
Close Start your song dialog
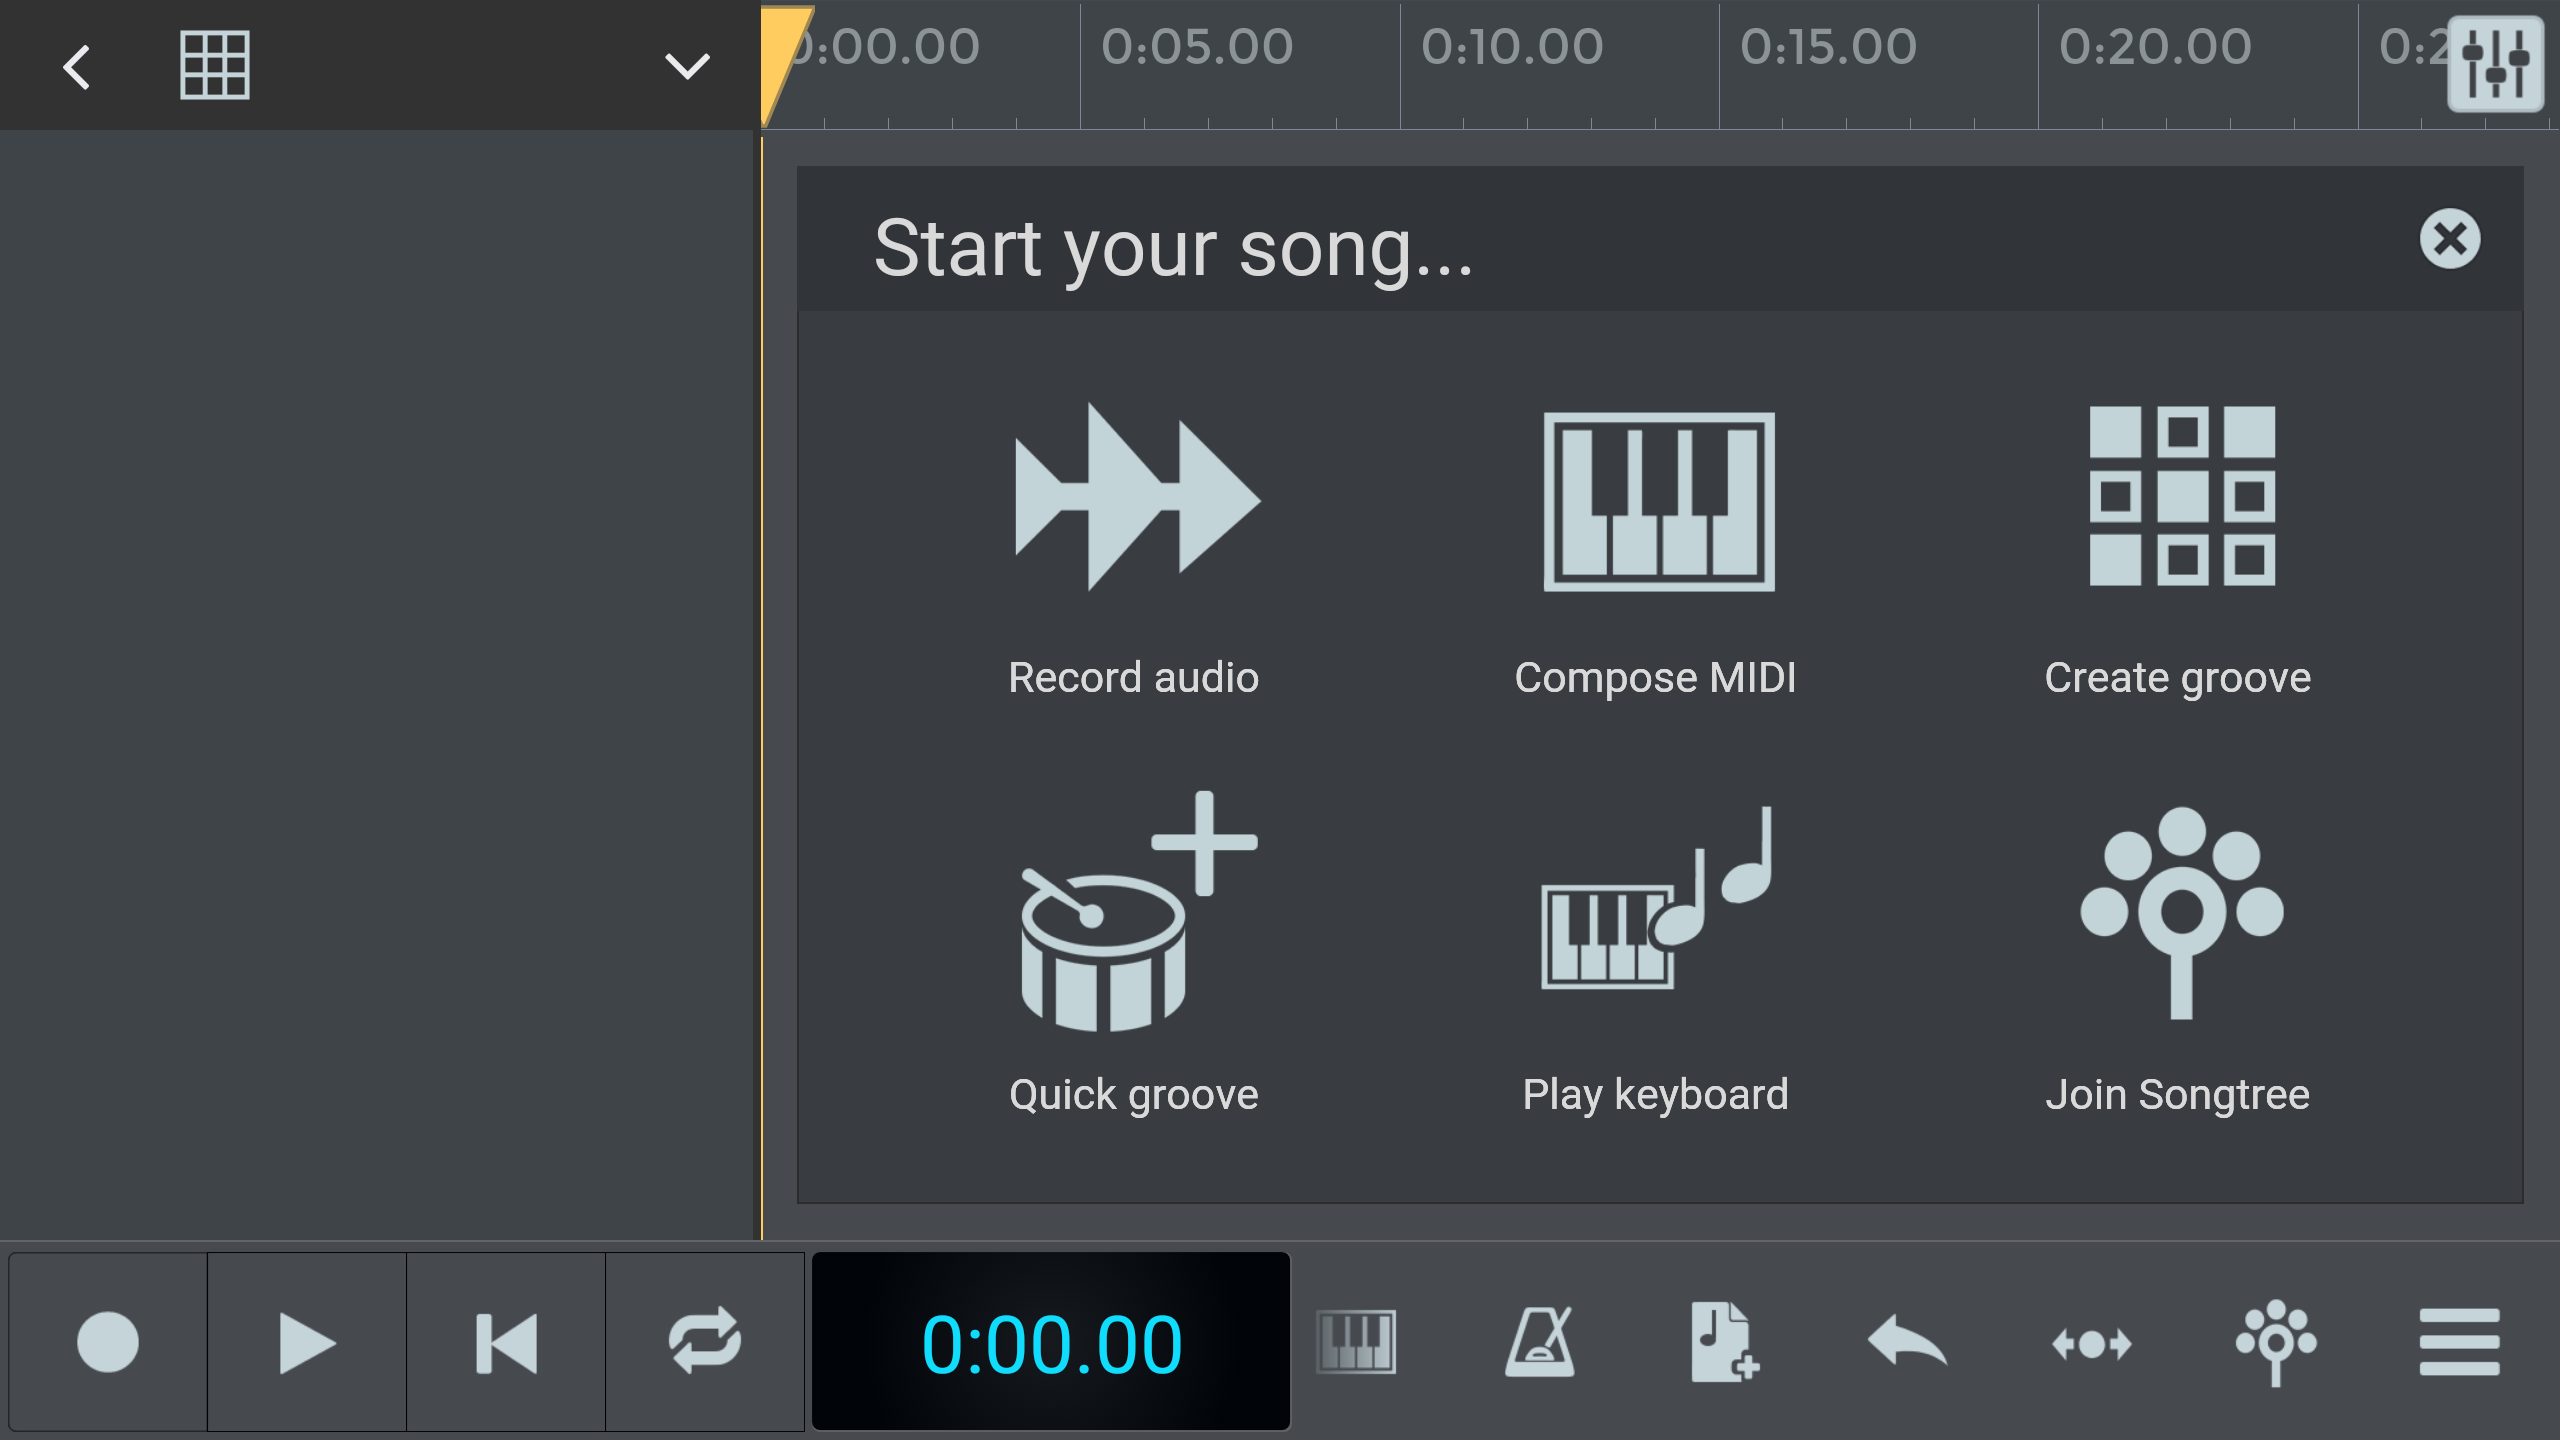tap(2449, 237)
